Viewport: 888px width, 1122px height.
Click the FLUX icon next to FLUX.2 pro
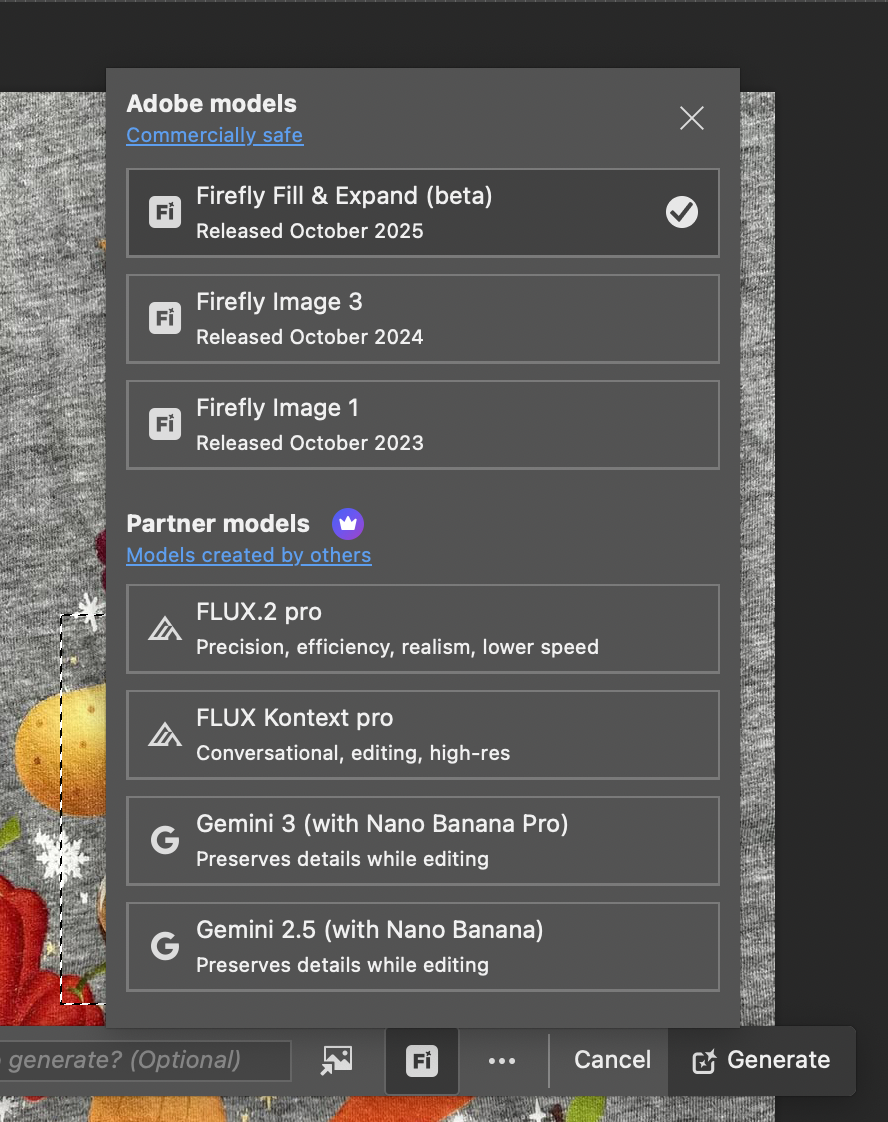164,628
